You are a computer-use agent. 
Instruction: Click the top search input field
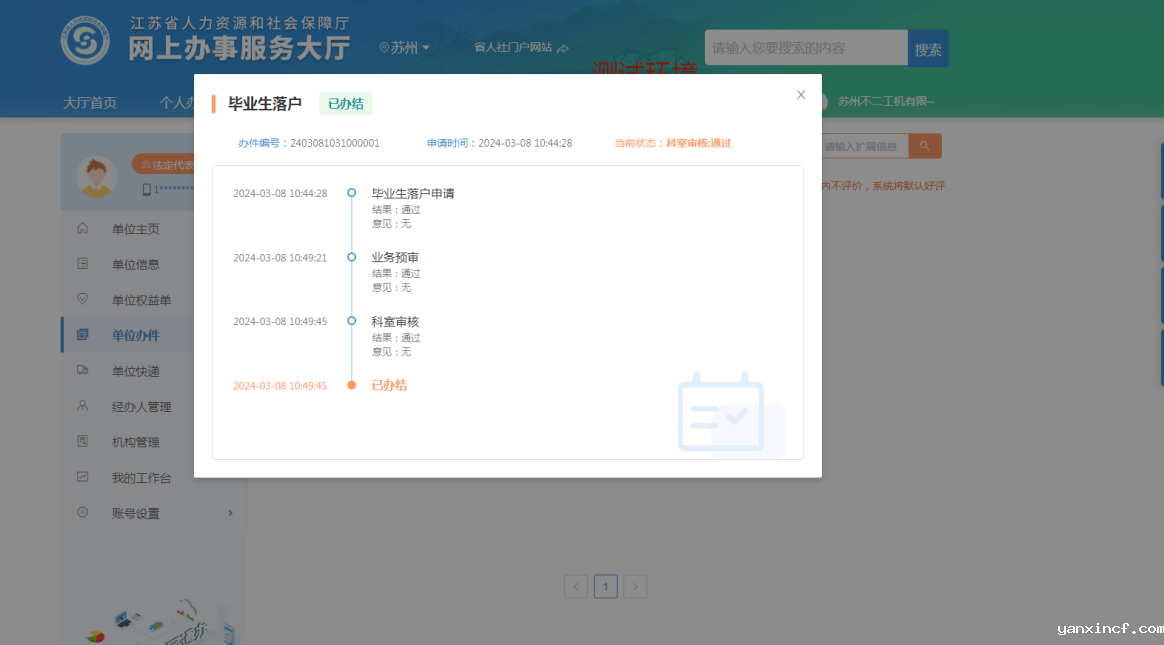tap(805, 48)
